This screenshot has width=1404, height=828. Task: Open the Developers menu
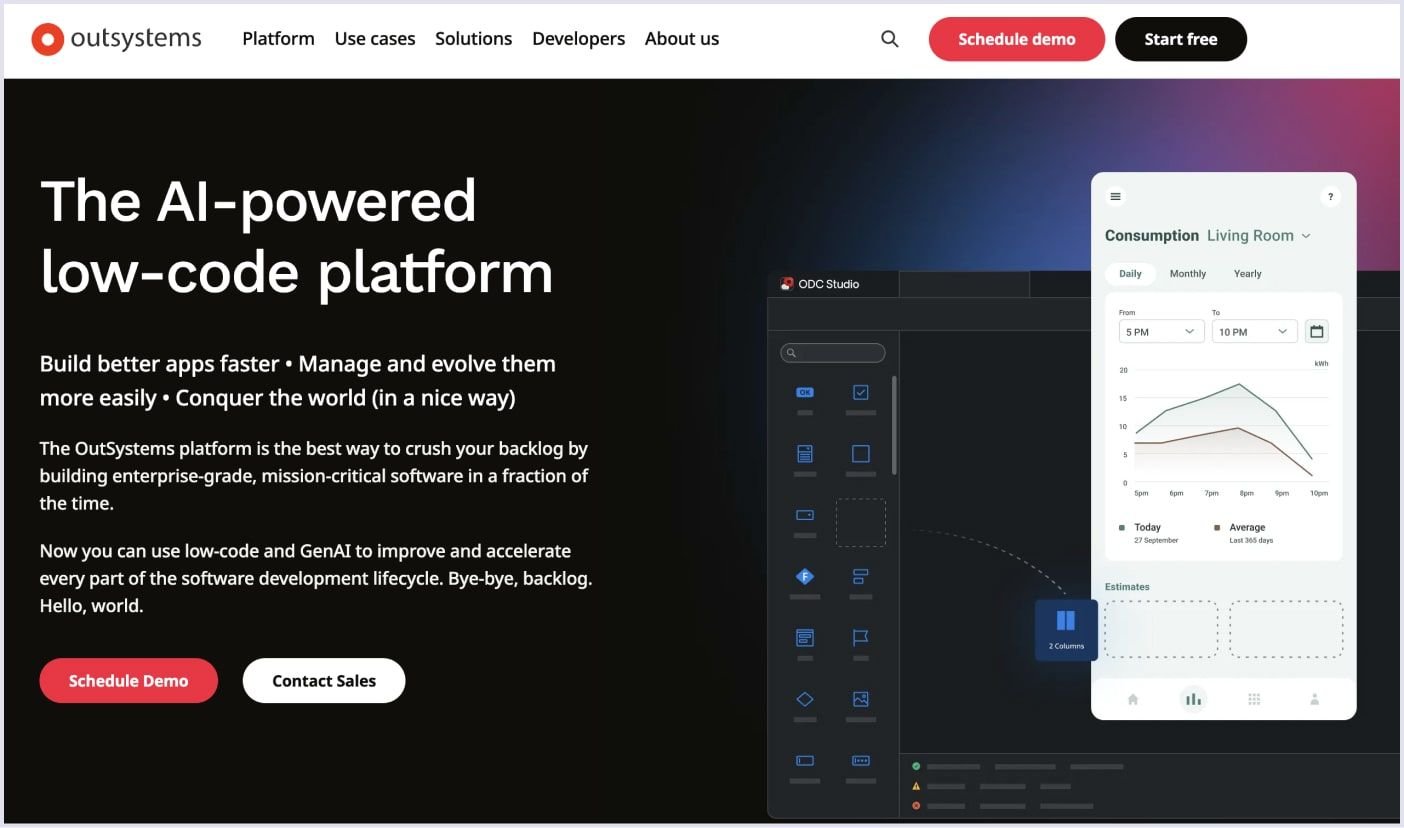[x=578, y=39]
